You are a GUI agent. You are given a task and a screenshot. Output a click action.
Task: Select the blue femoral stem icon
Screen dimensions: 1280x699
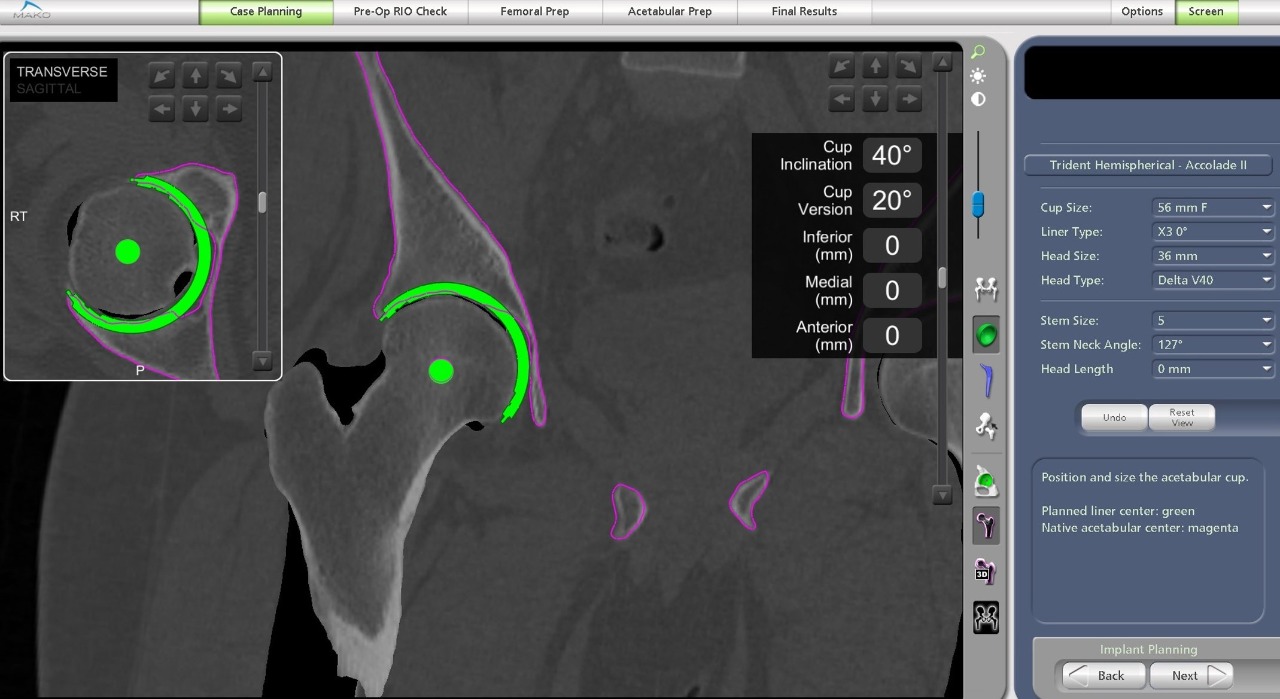[985, 380]
